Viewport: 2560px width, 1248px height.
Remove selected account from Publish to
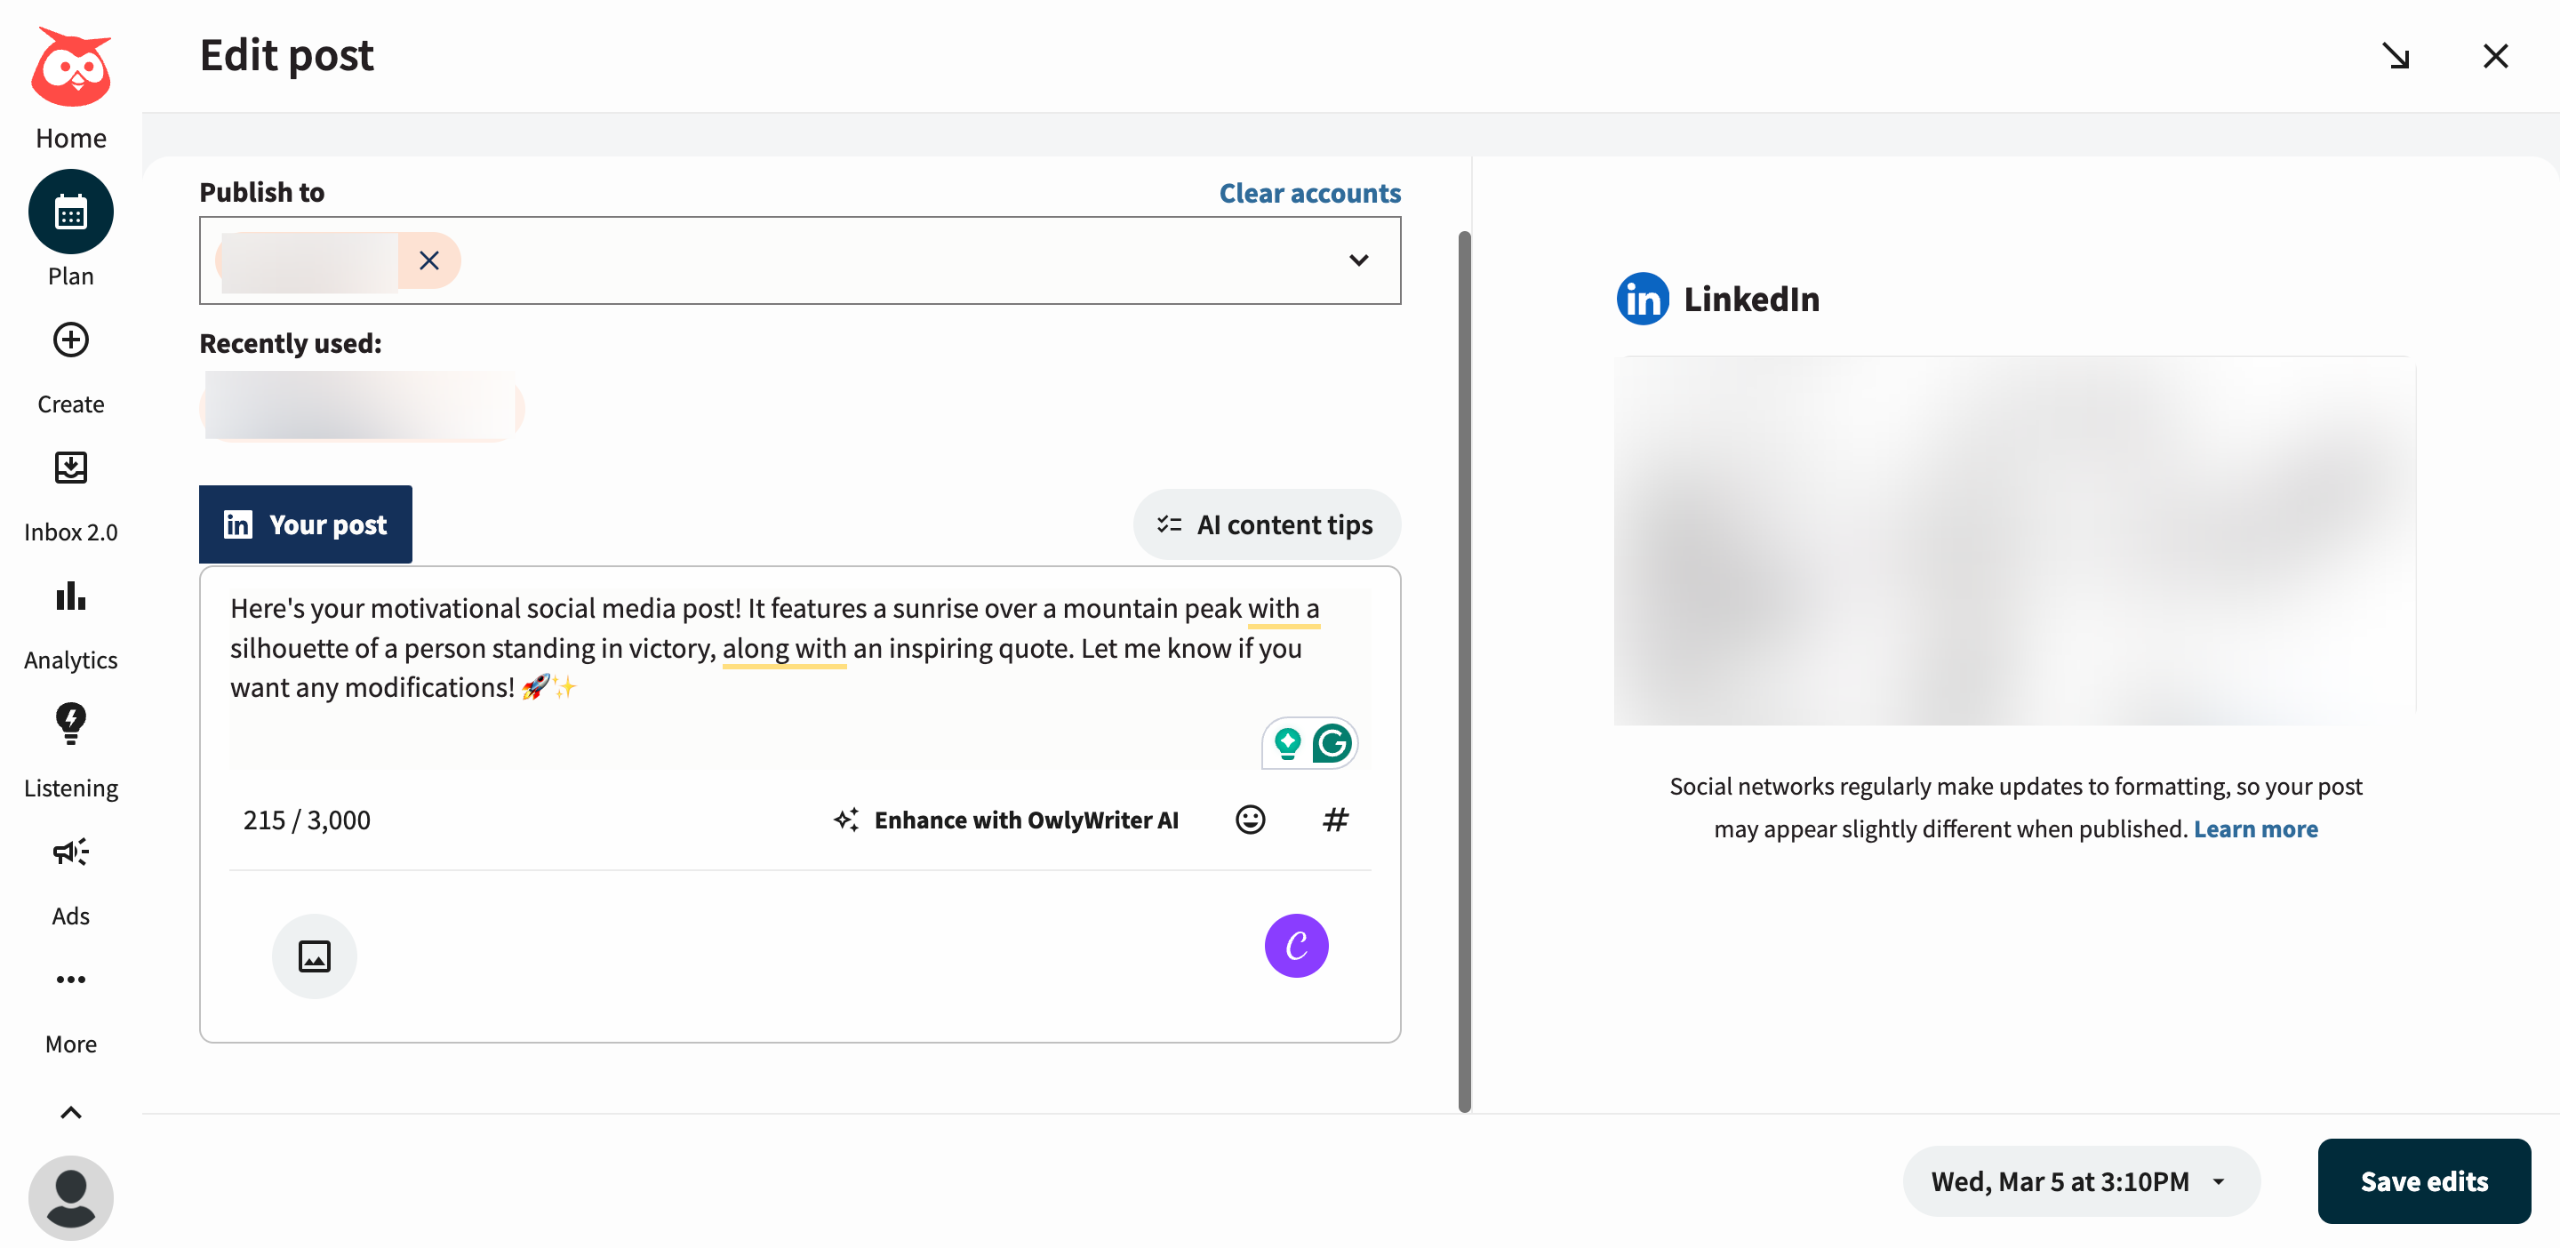429,261
